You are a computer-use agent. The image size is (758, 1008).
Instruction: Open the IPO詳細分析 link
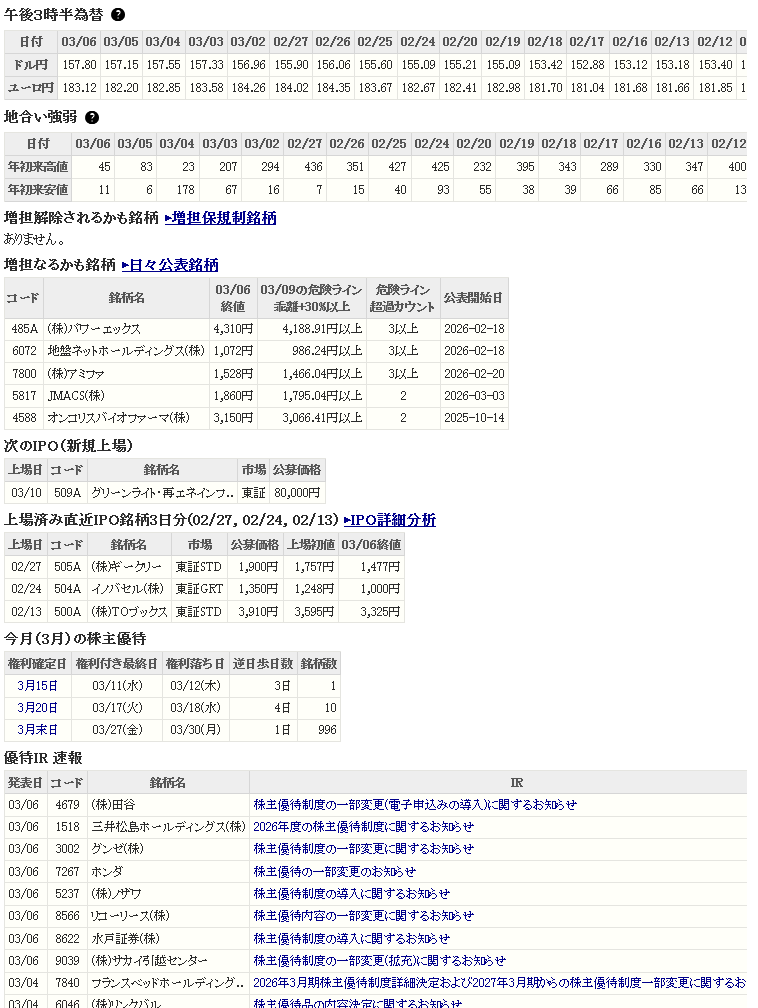pyautogui.click(x=389, y=520)
